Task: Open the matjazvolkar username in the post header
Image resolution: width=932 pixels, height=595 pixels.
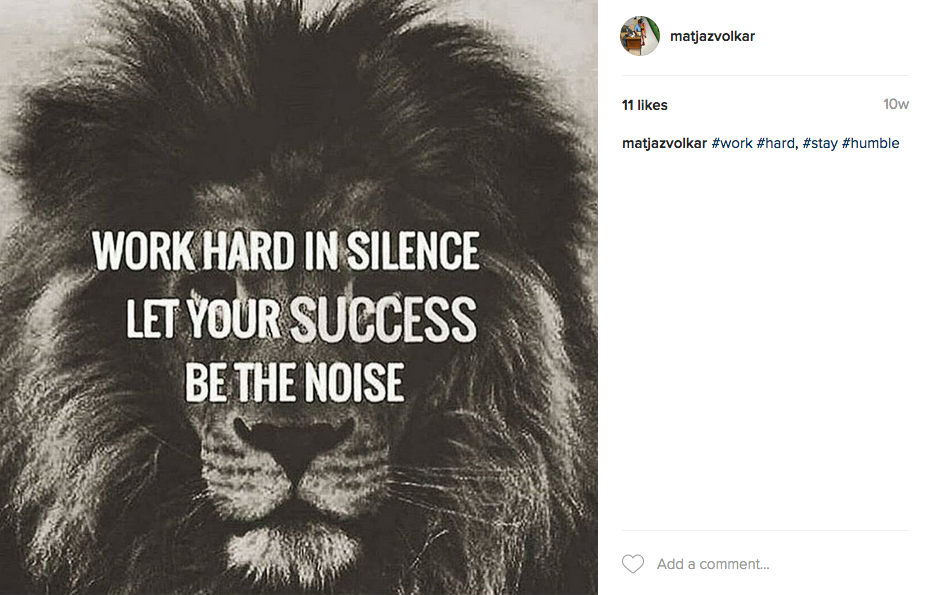Action: (712, 36)
